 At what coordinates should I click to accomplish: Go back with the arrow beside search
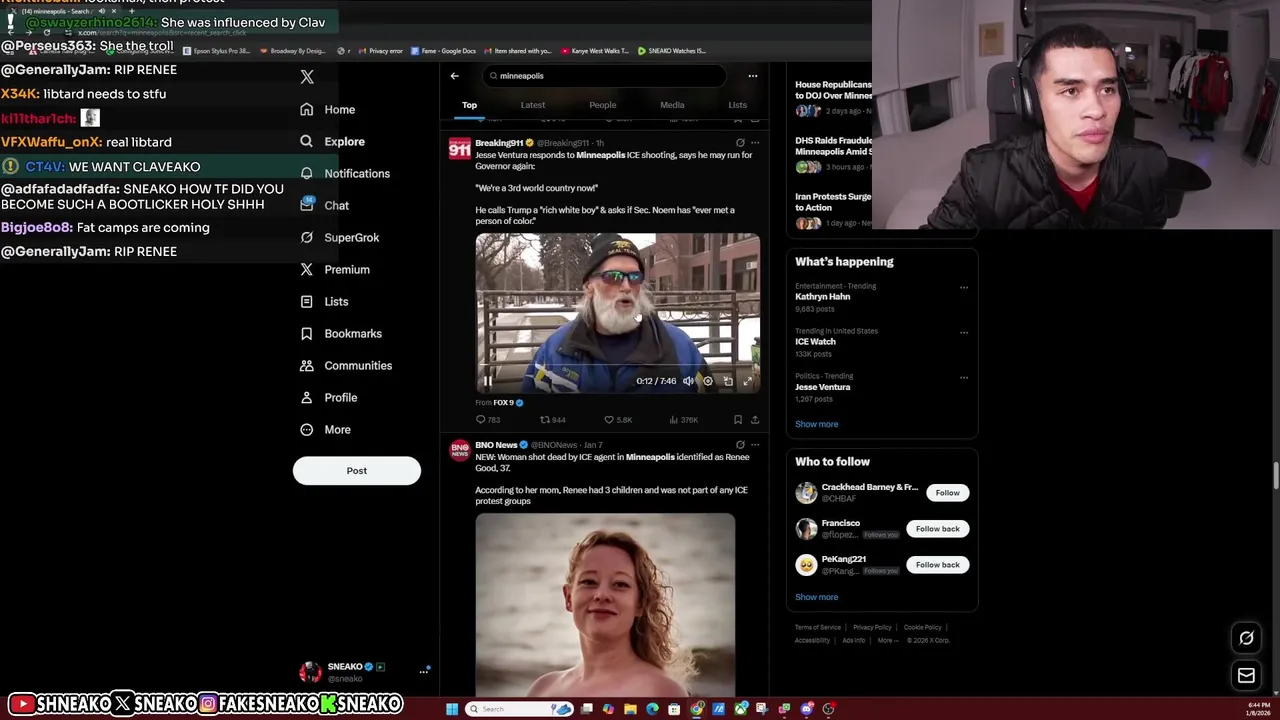click(x=454, y=76)
